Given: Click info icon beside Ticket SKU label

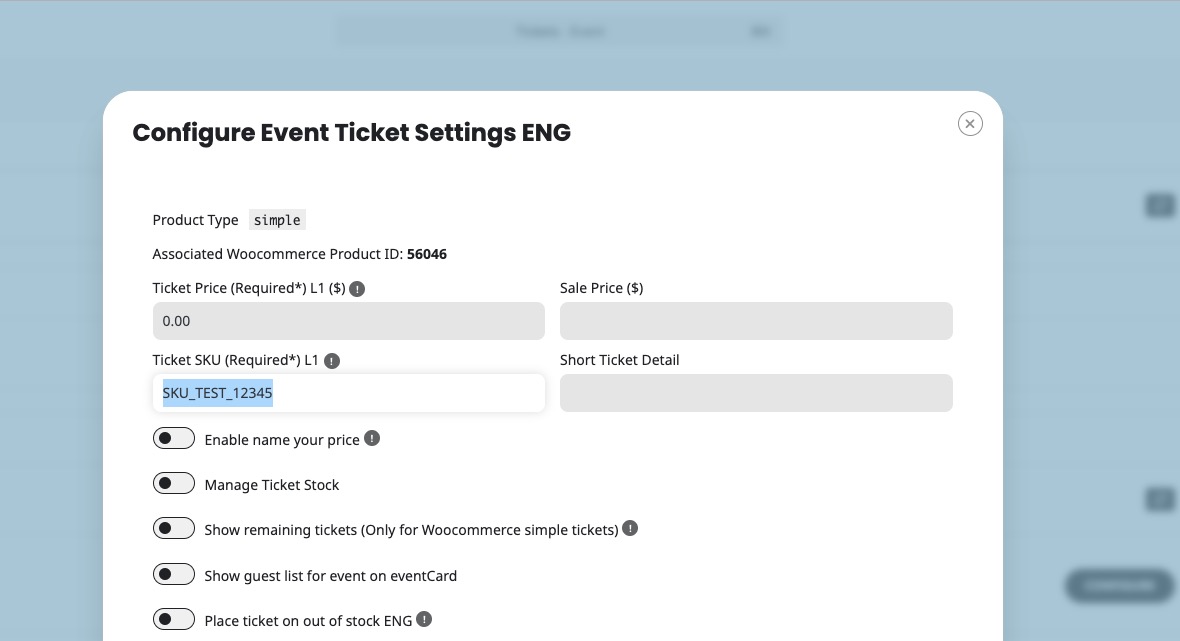Looking at the screenshot, I should click(332, 361).
